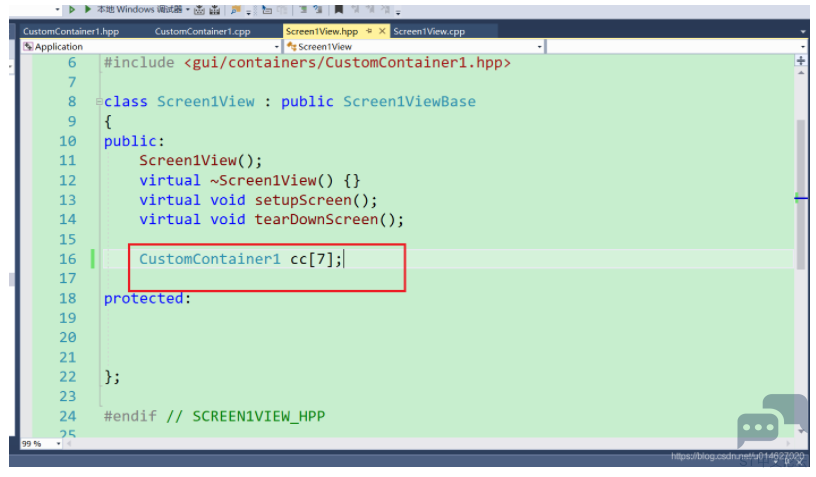Click the word Screen1ViewBase in class declaration

pyautogui.click(x=409, y=101)
